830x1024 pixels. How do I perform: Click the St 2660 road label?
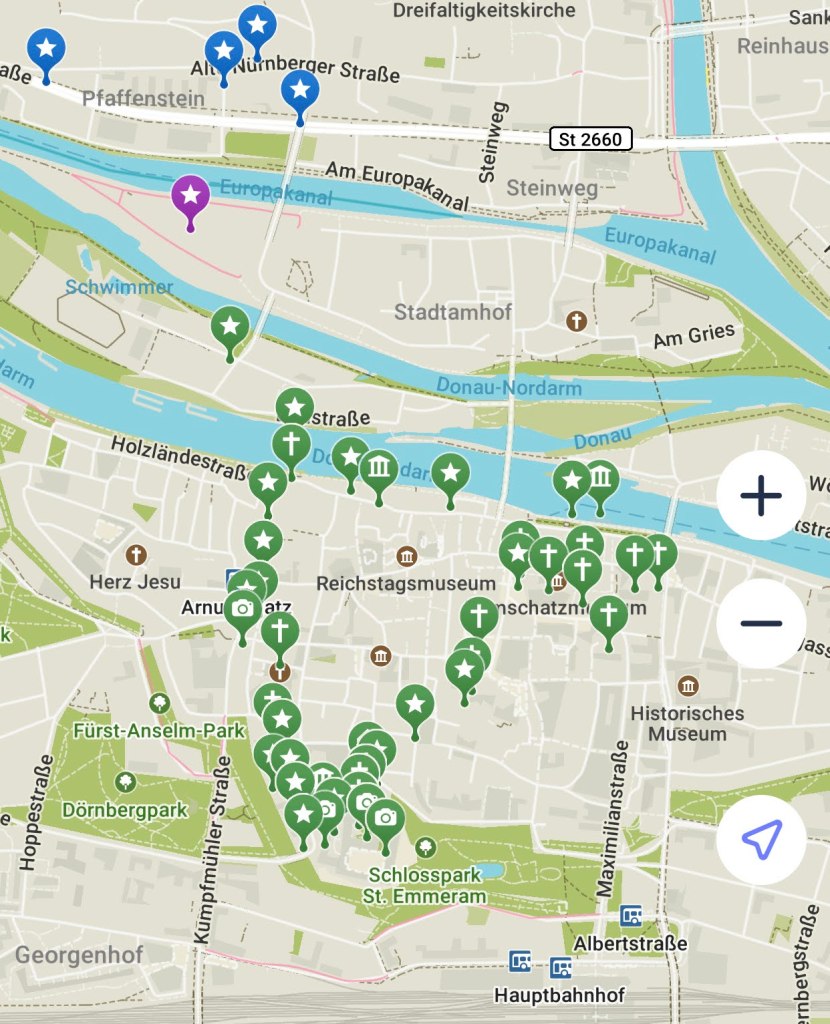click(x=591, y=139)
